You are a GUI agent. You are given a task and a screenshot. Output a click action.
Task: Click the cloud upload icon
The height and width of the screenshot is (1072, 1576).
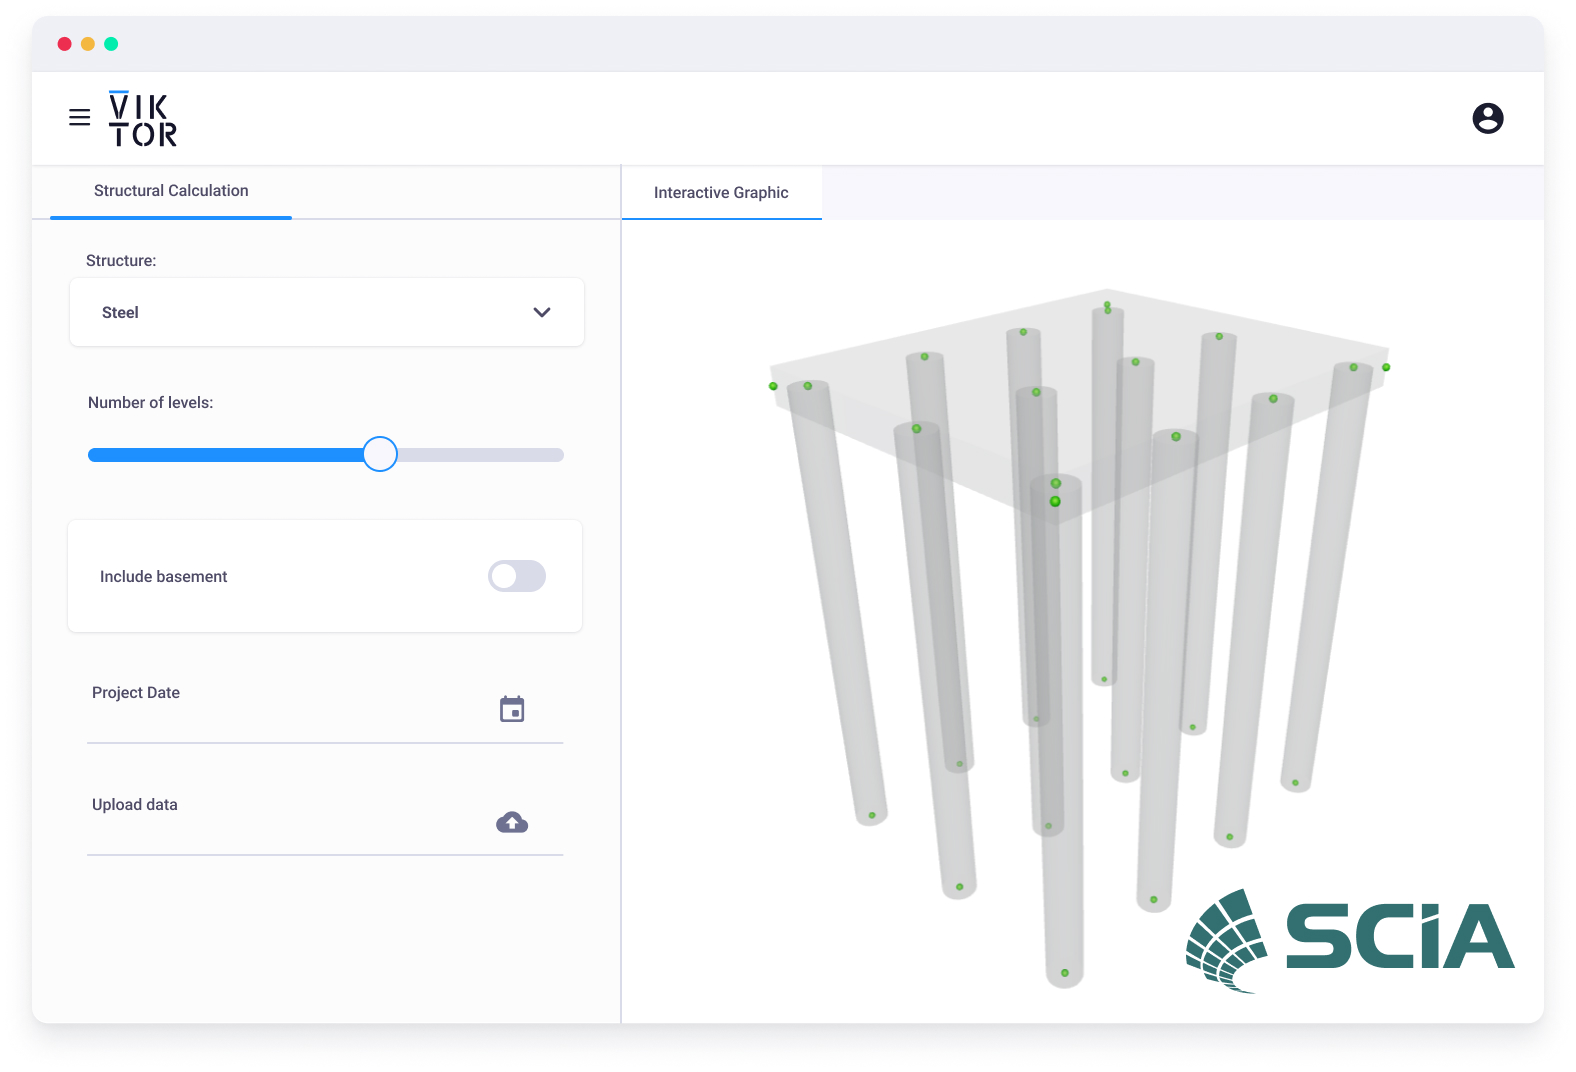pyautogui.click(x=512, y=822)
